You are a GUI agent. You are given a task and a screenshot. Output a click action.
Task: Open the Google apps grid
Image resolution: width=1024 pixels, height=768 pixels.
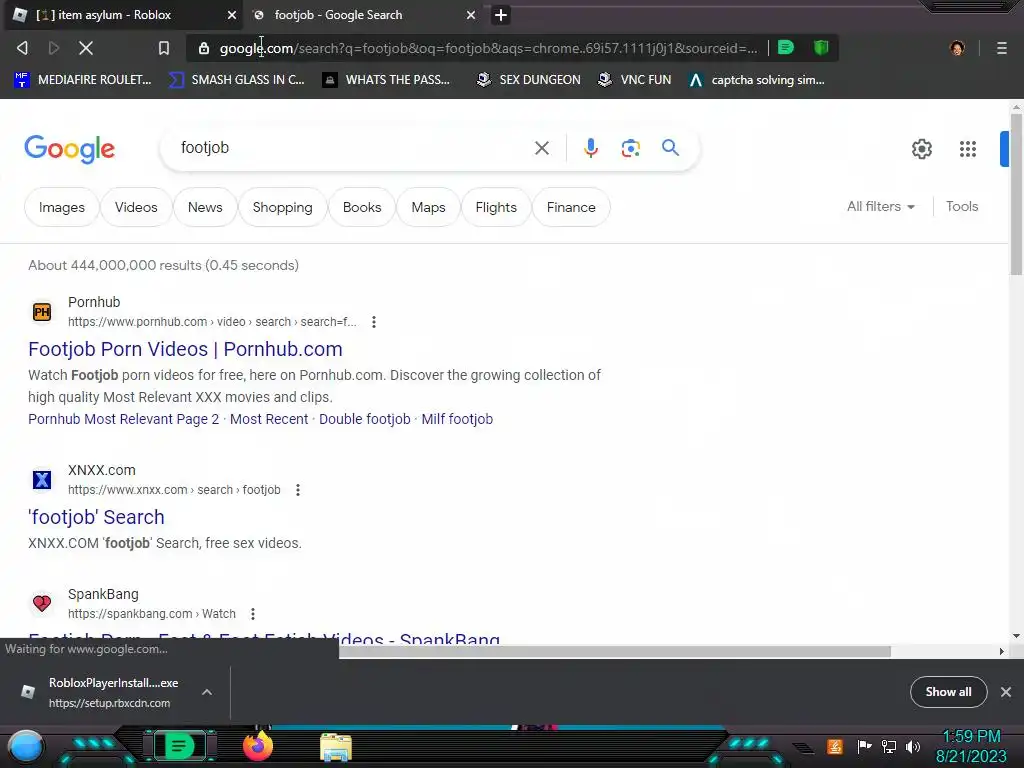tap(968, 149)
